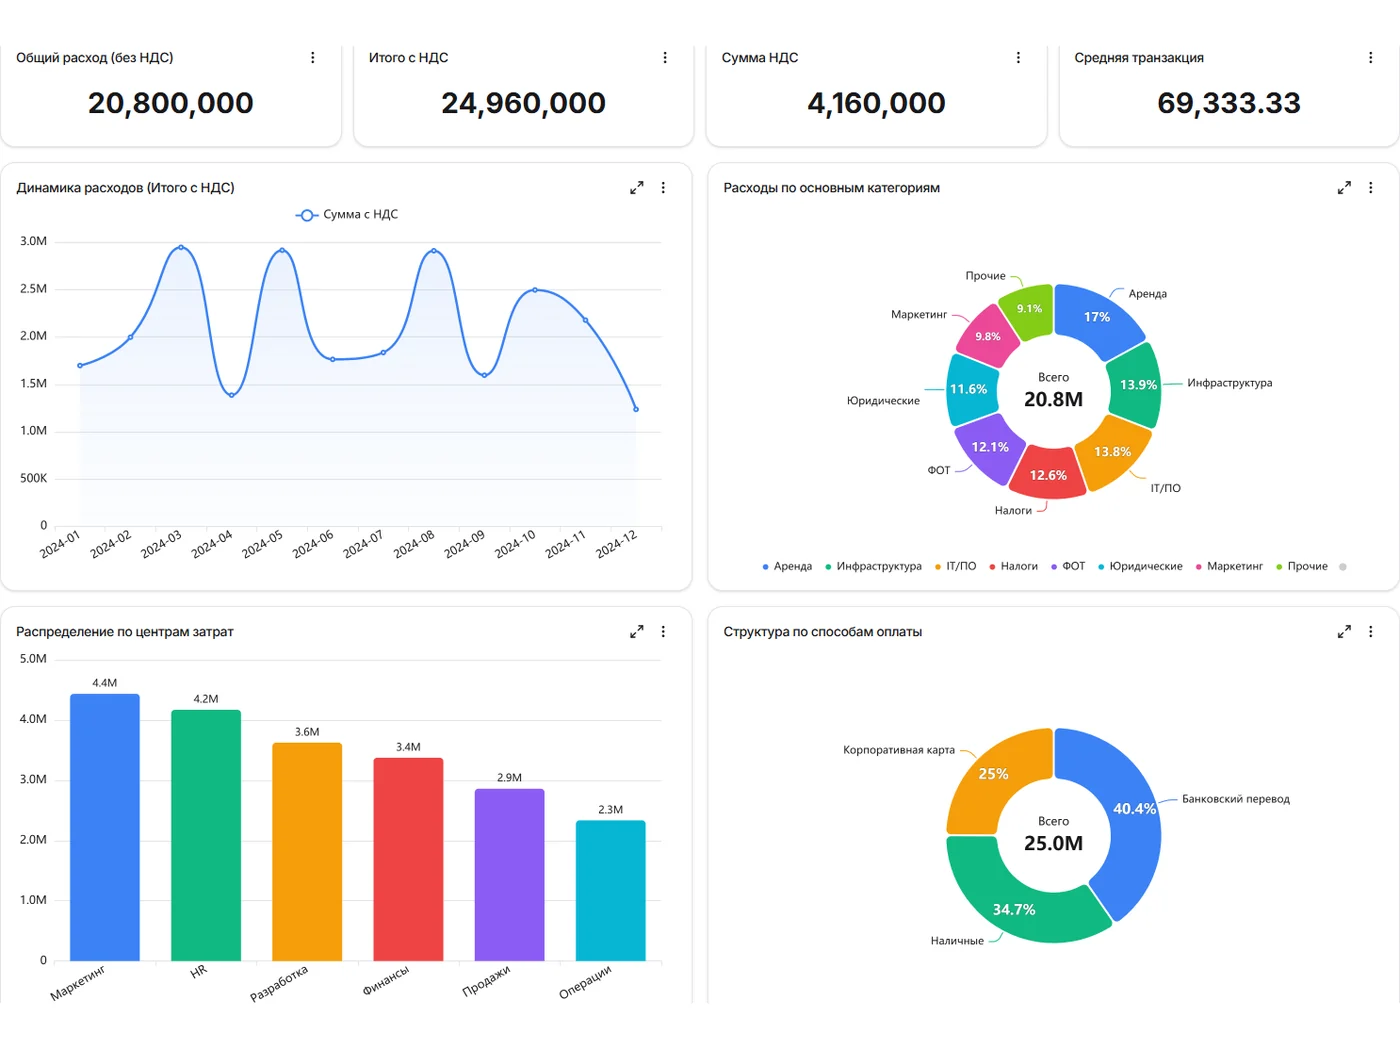Select the Корпоративная карта 25% segment

tap(993, 774)
